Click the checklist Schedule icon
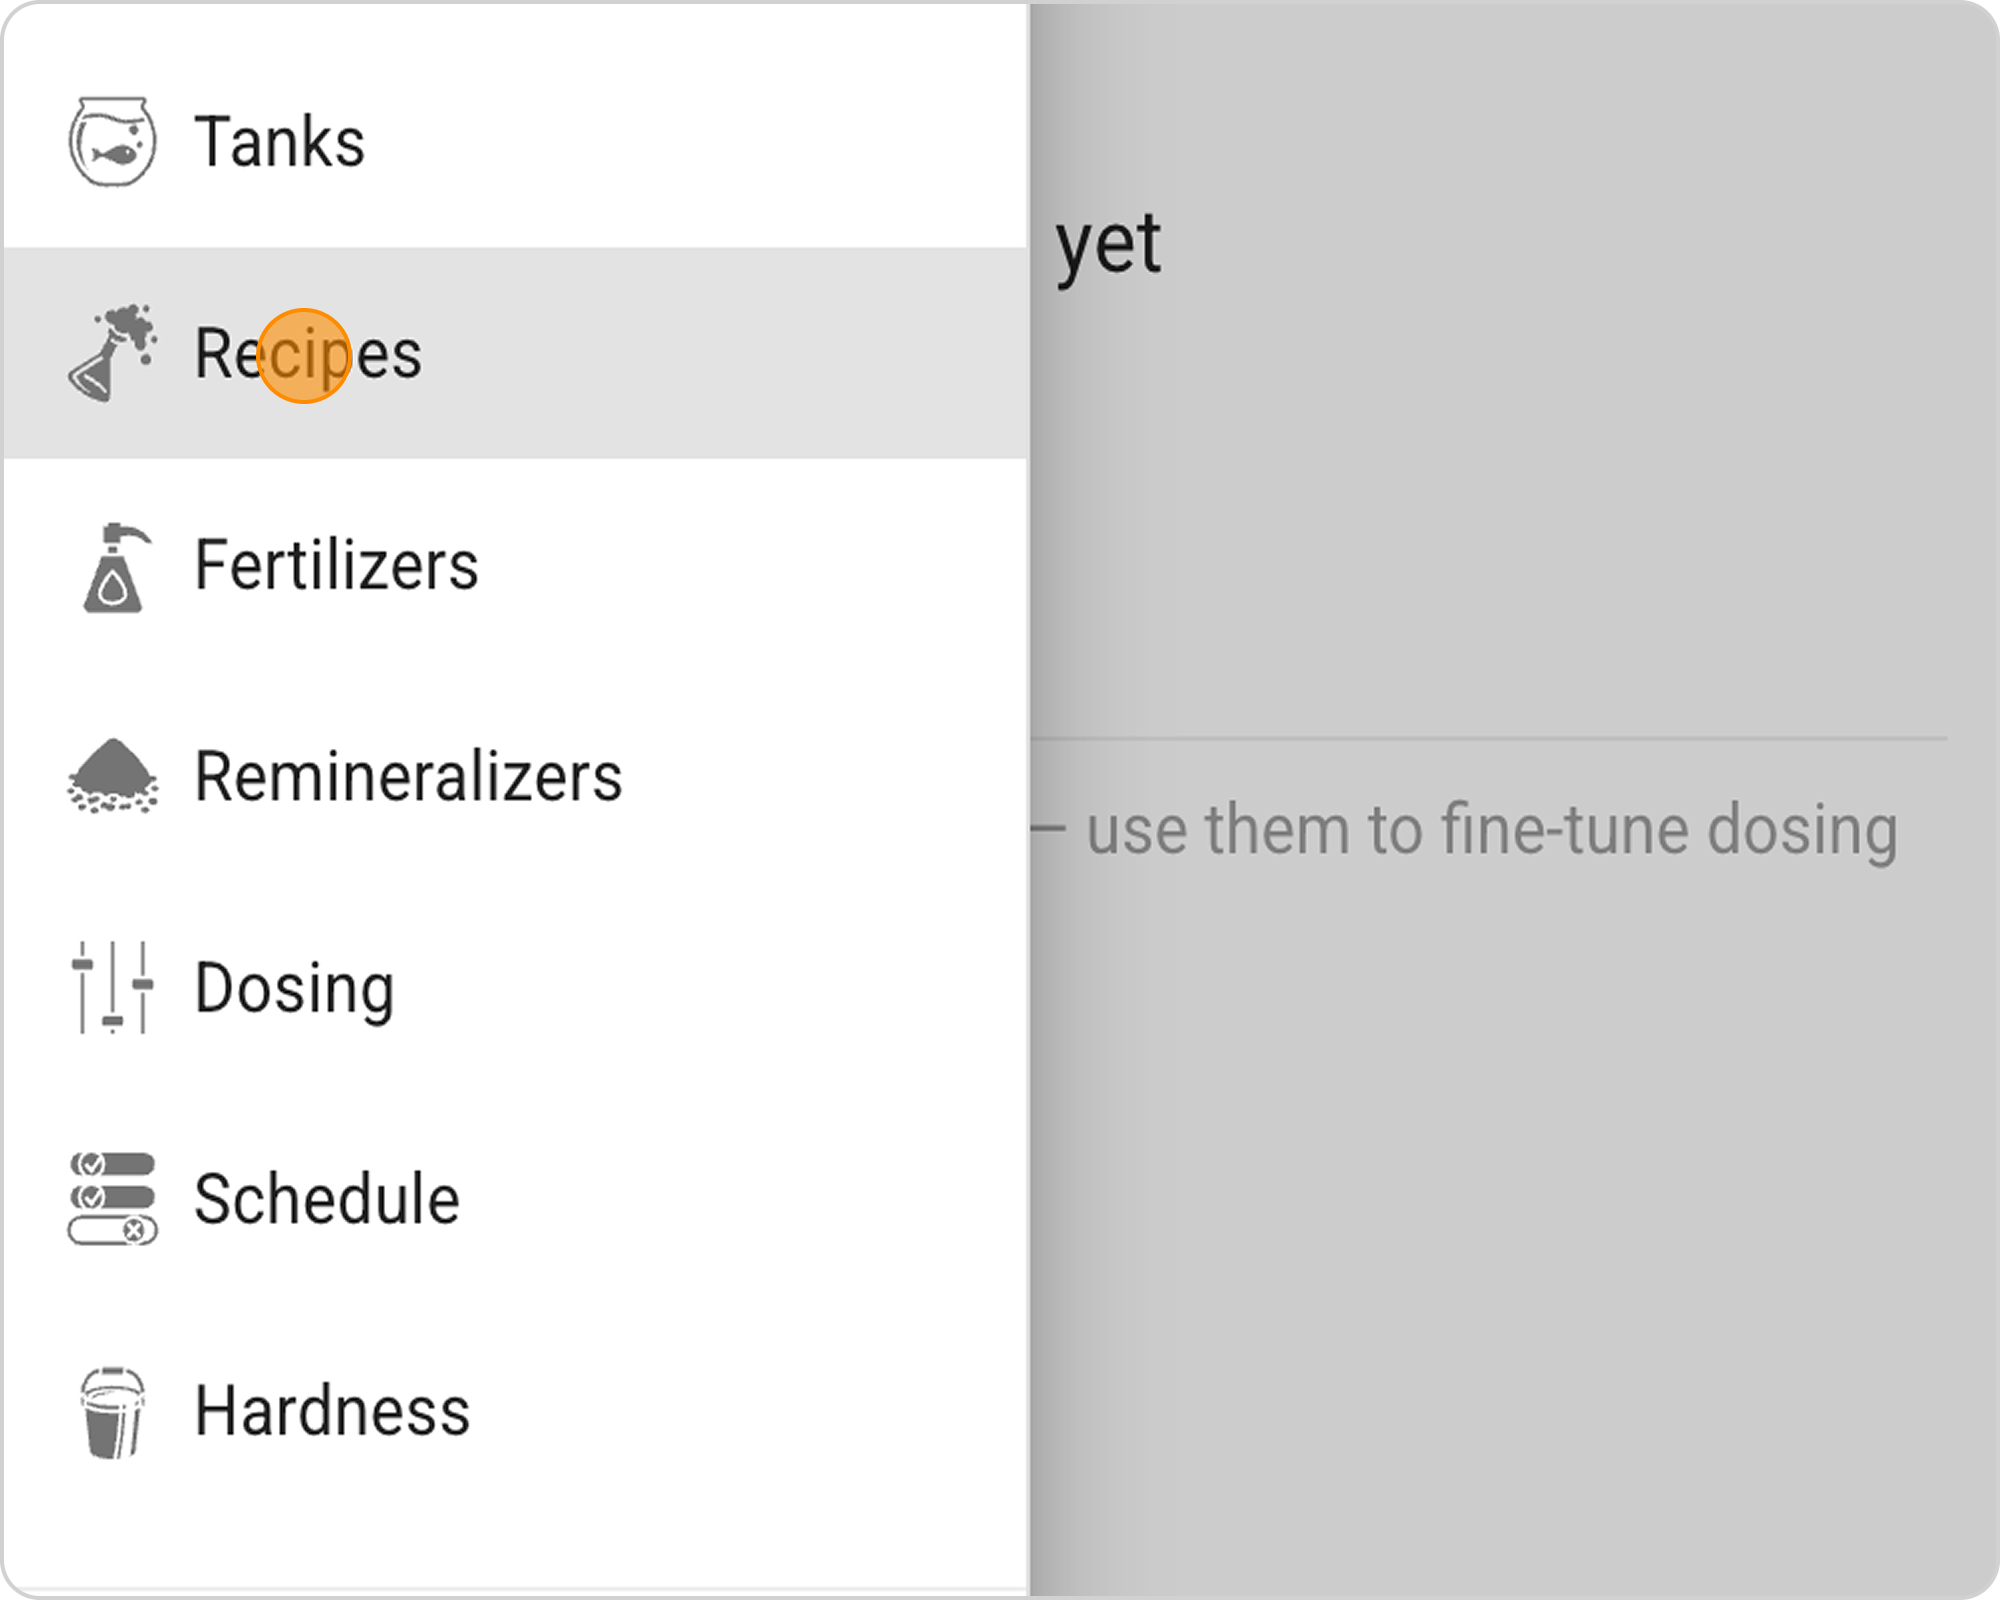Screen dimensions: 2000x1600 click(x=112, y=1199)
